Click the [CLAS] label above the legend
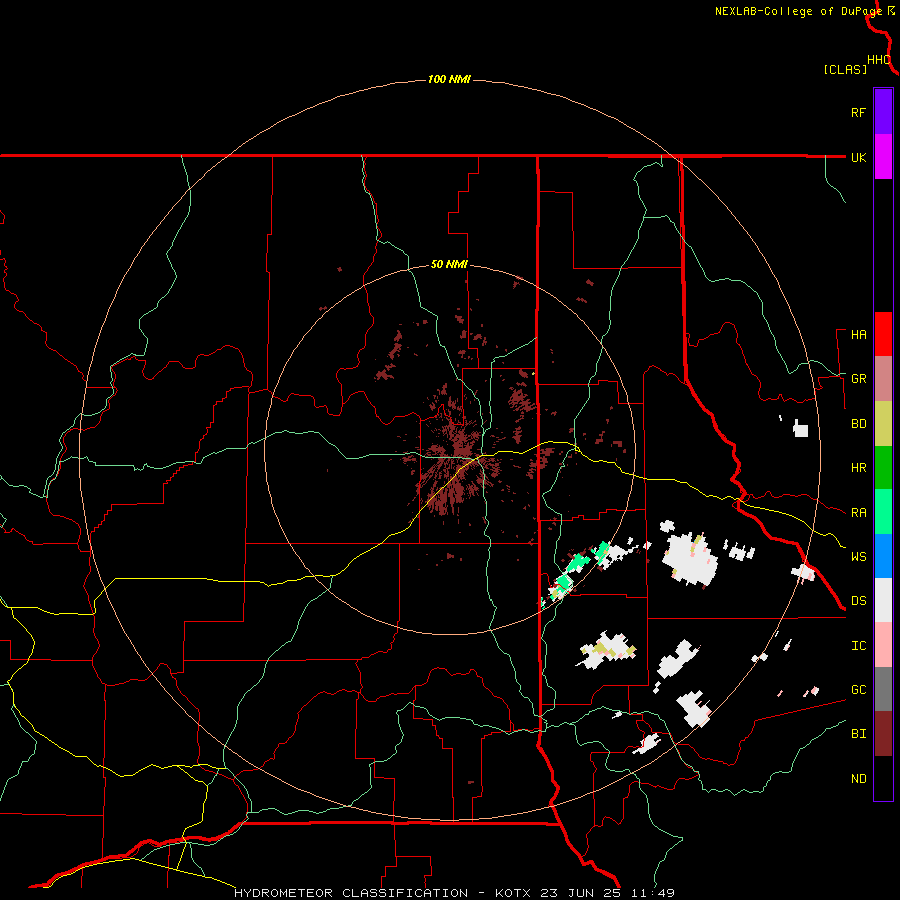 (x=845, y=70)
